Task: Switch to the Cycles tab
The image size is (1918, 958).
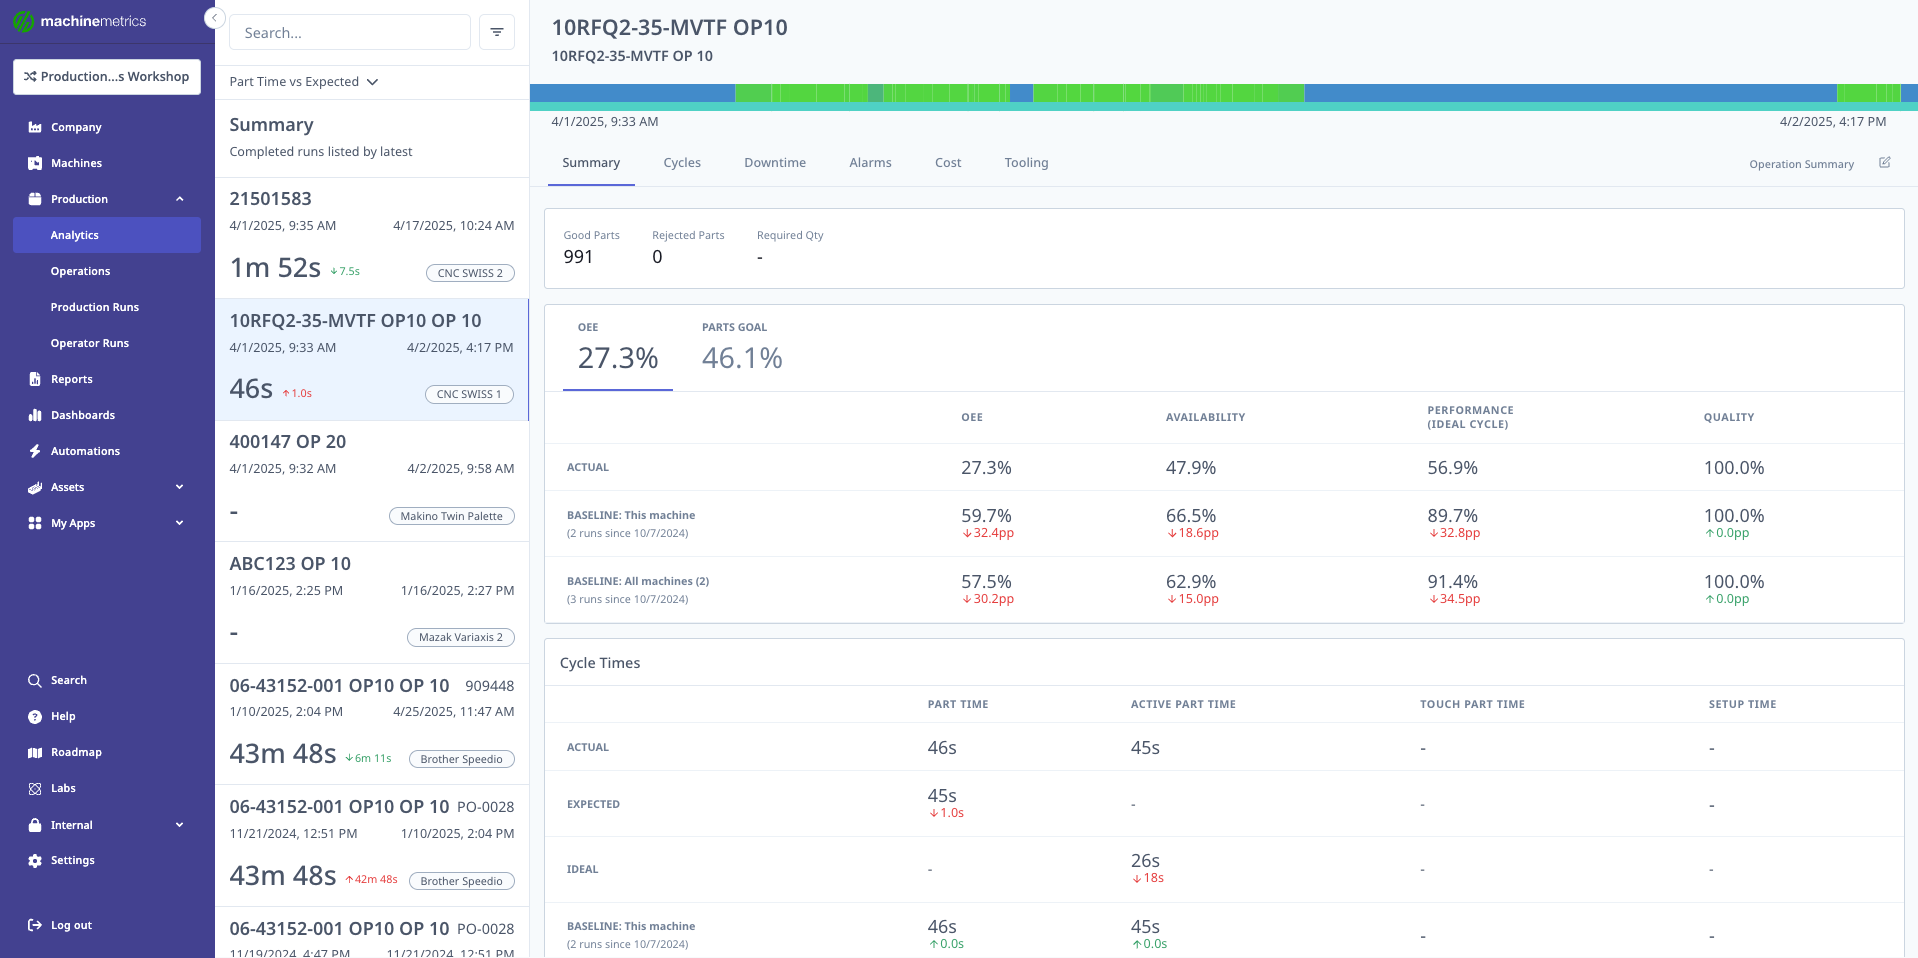Action: pos(682,163)
